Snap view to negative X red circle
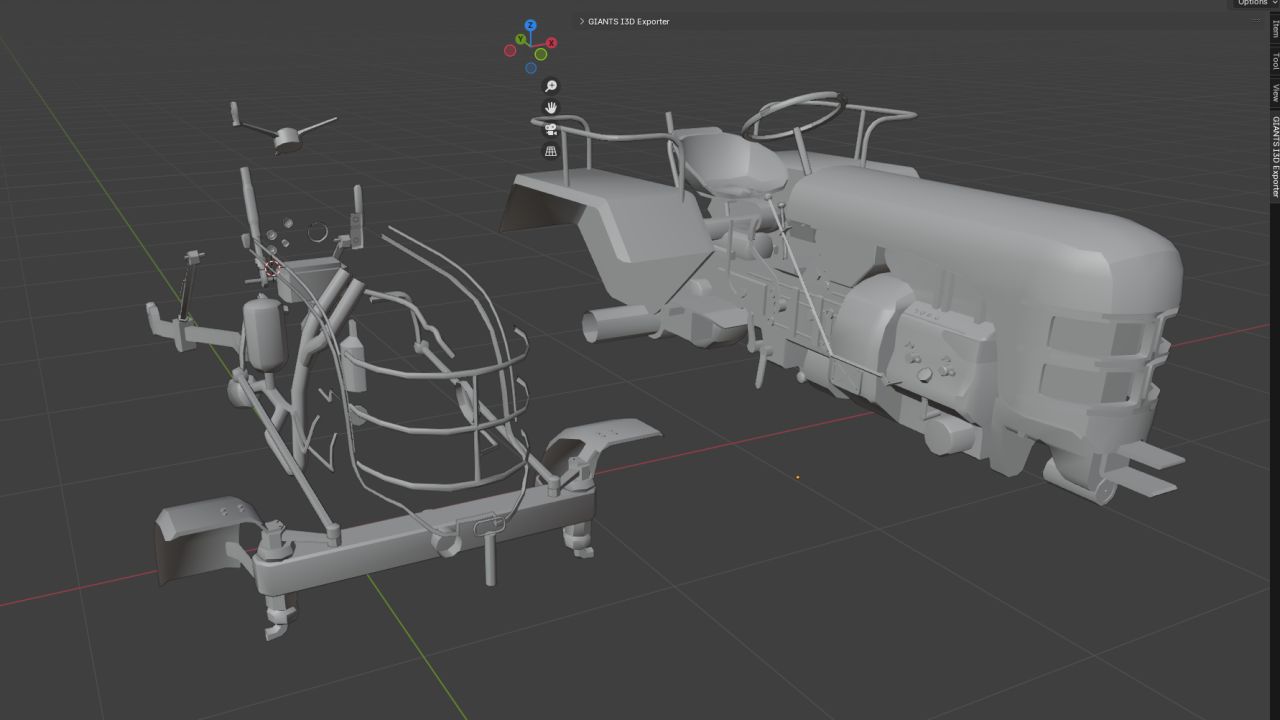This screenshot has width=1280, height=720. pyautogui.click(x=510, y=50)
